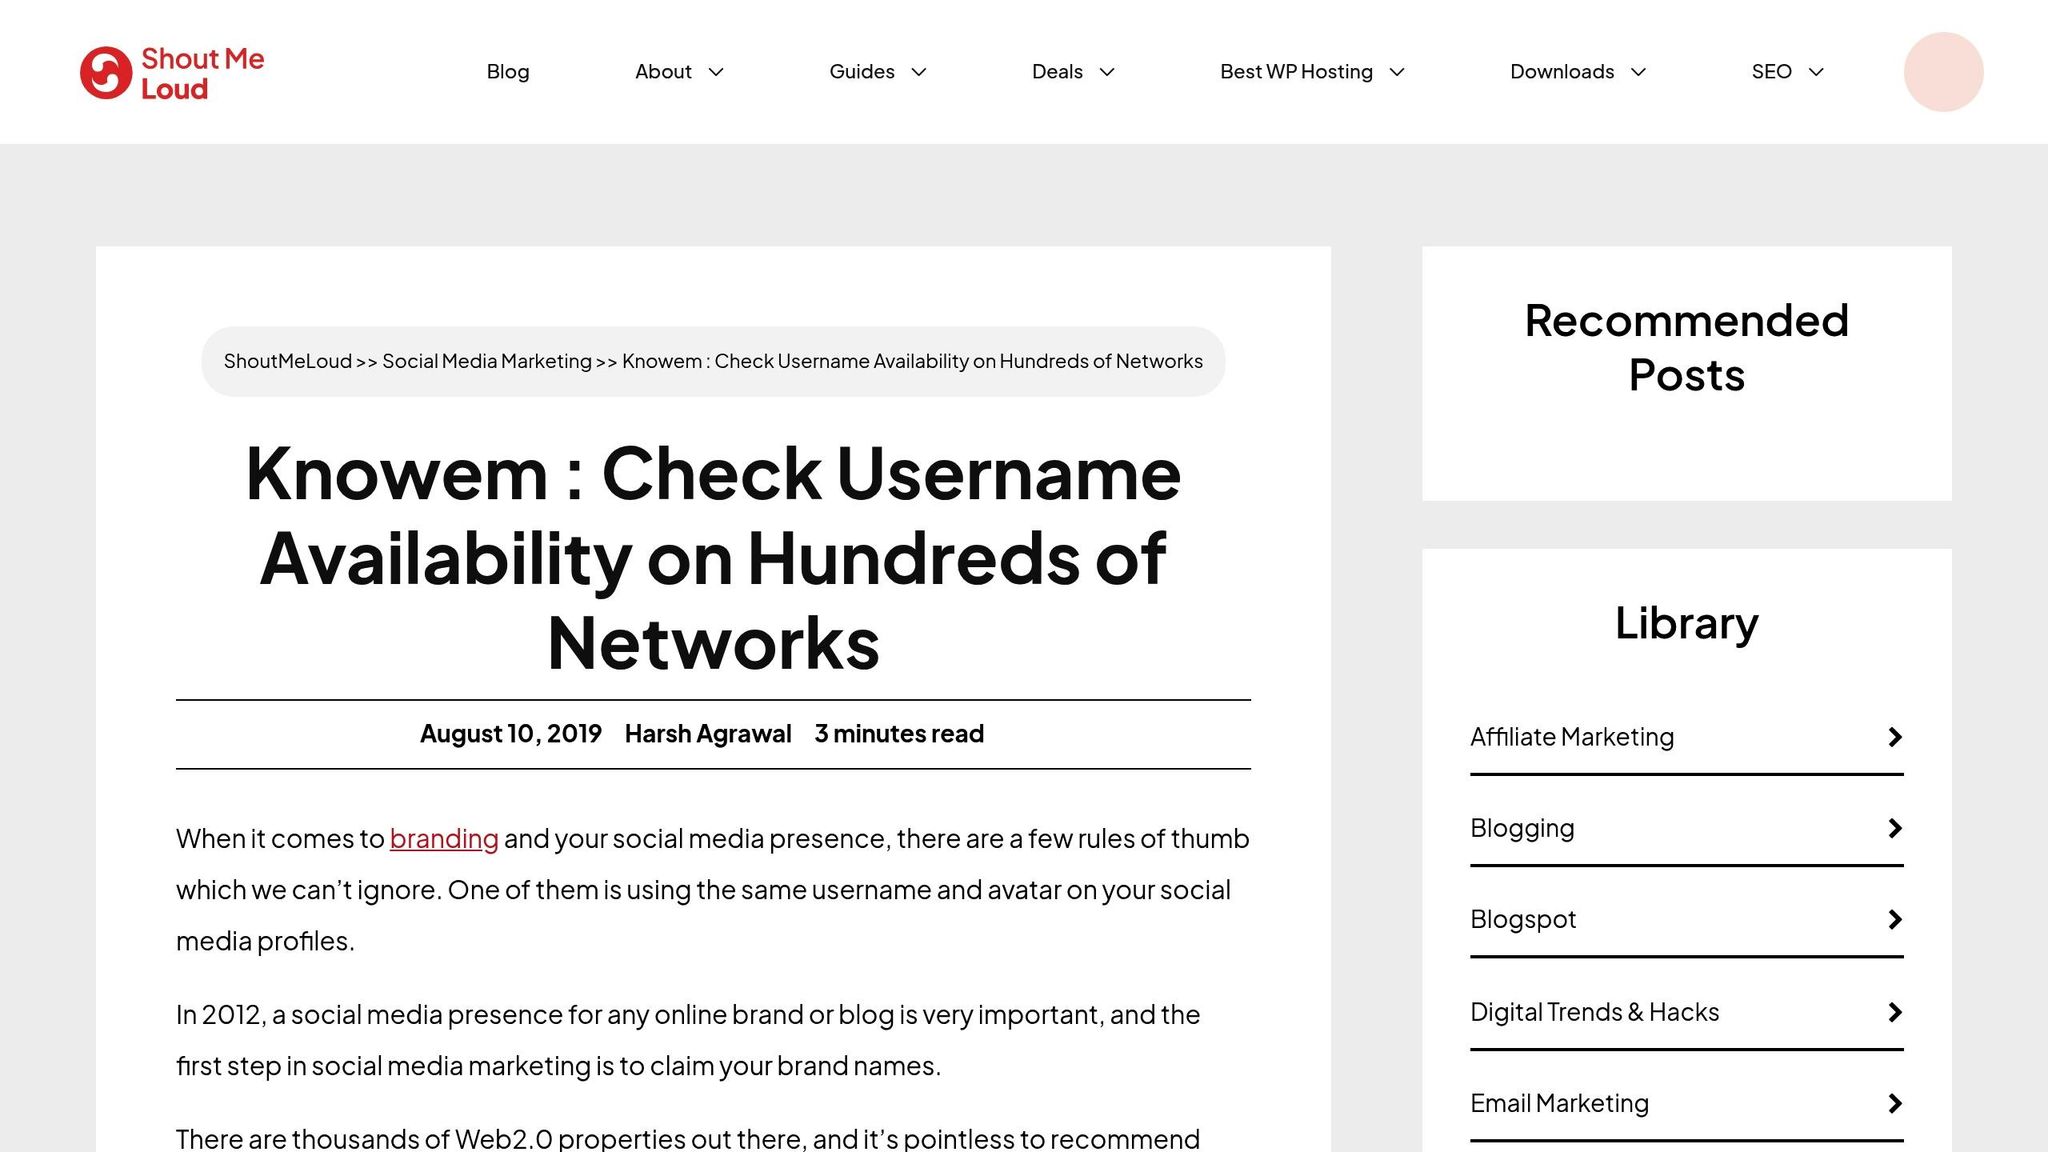Click the Digital Trends & Hacks arrow
2048x1152 pixels.
[1894, 1012]
